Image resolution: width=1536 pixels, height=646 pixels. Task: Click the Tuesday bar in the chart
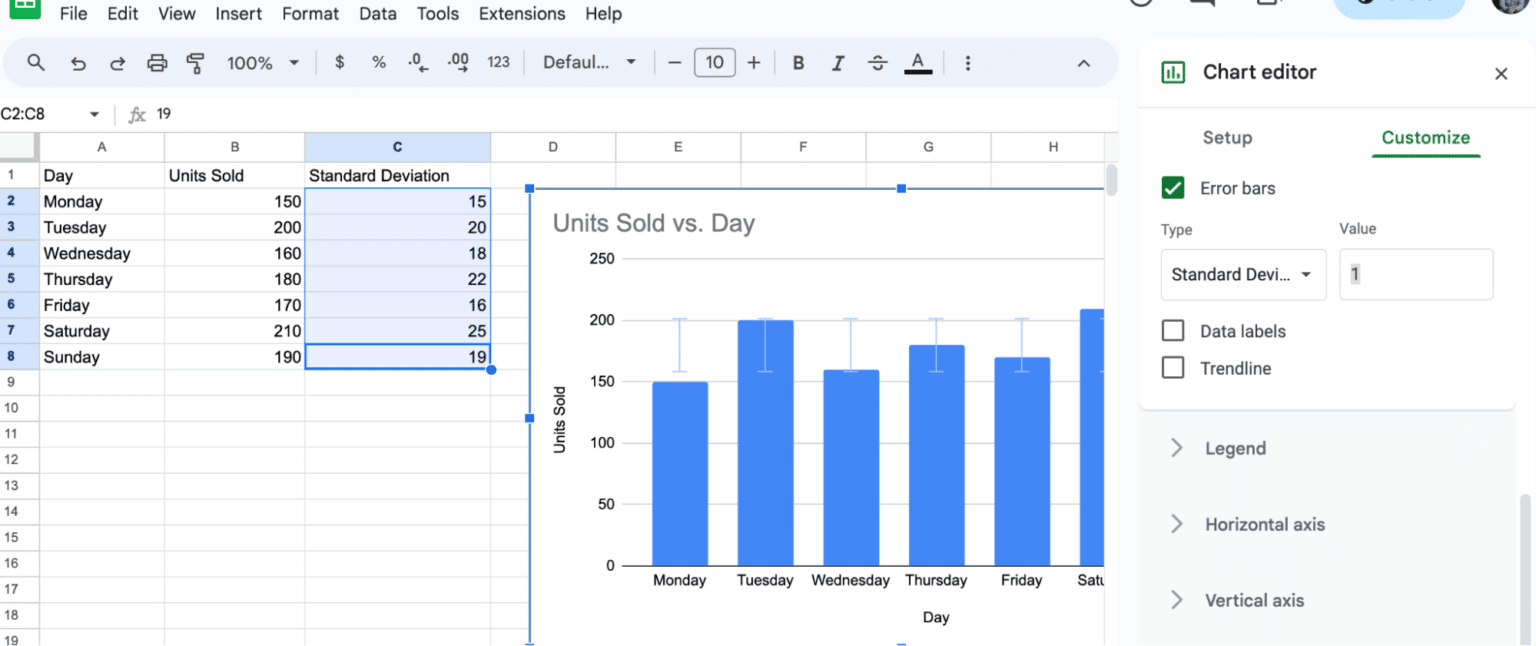765,443
